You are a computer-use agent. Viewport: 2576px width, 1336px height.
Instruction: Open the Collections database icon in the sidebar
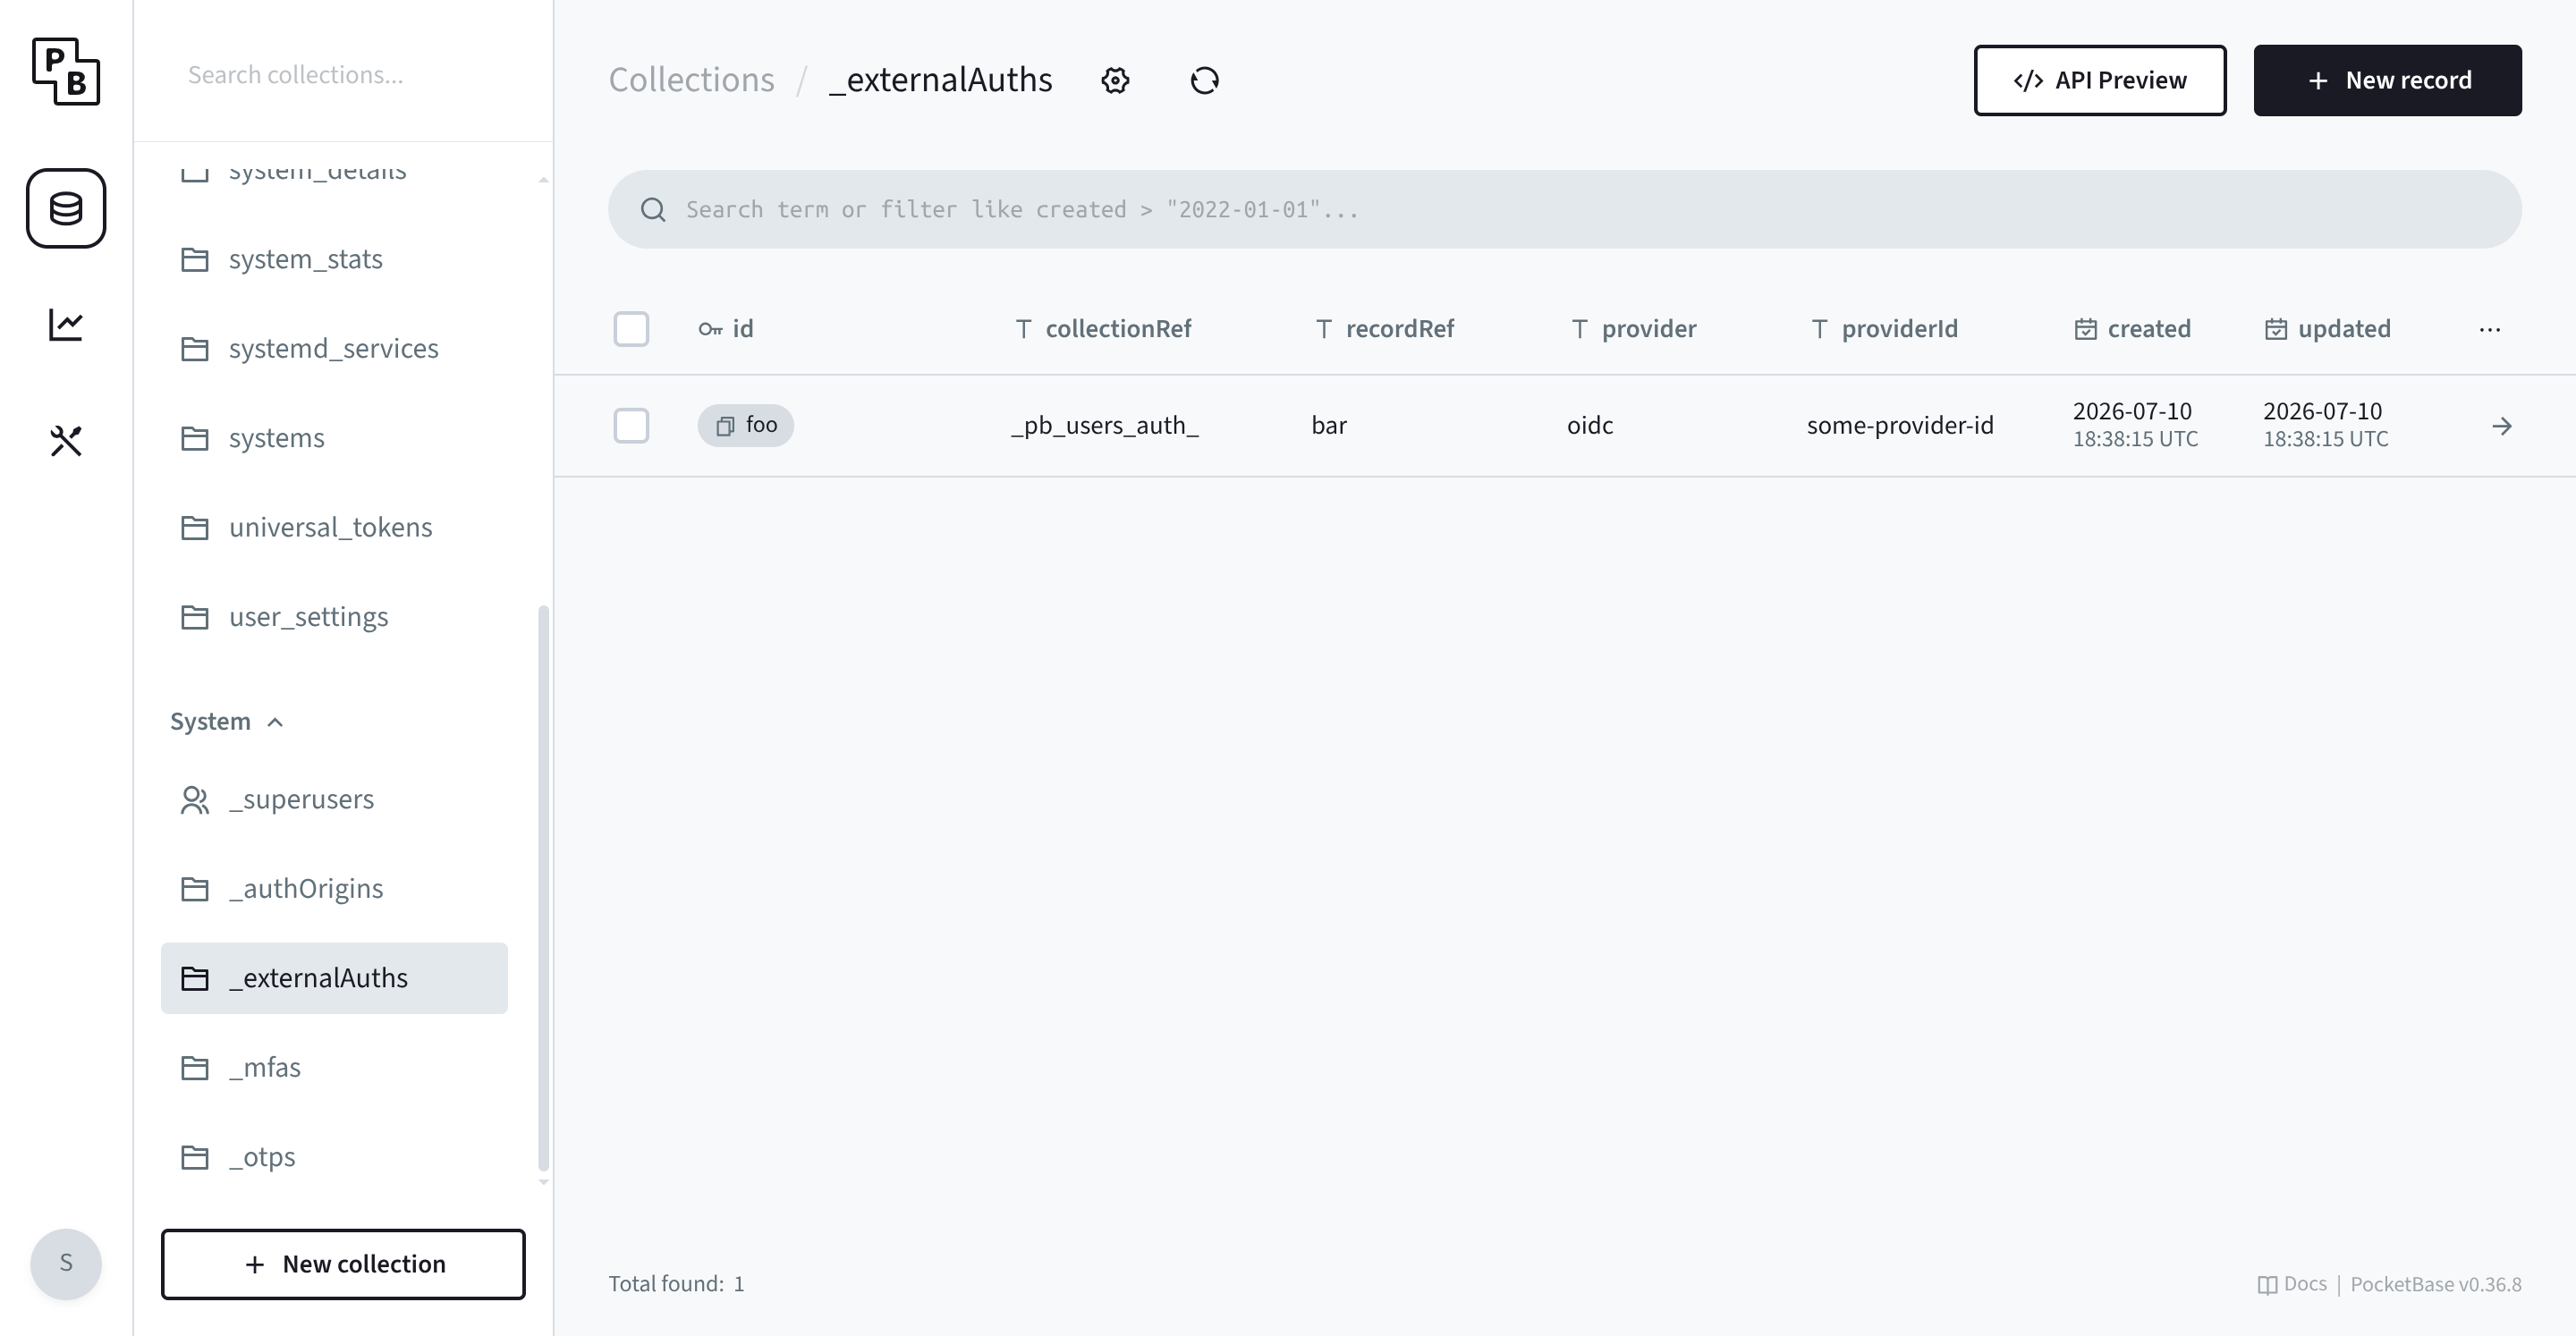tap(66, 208)
